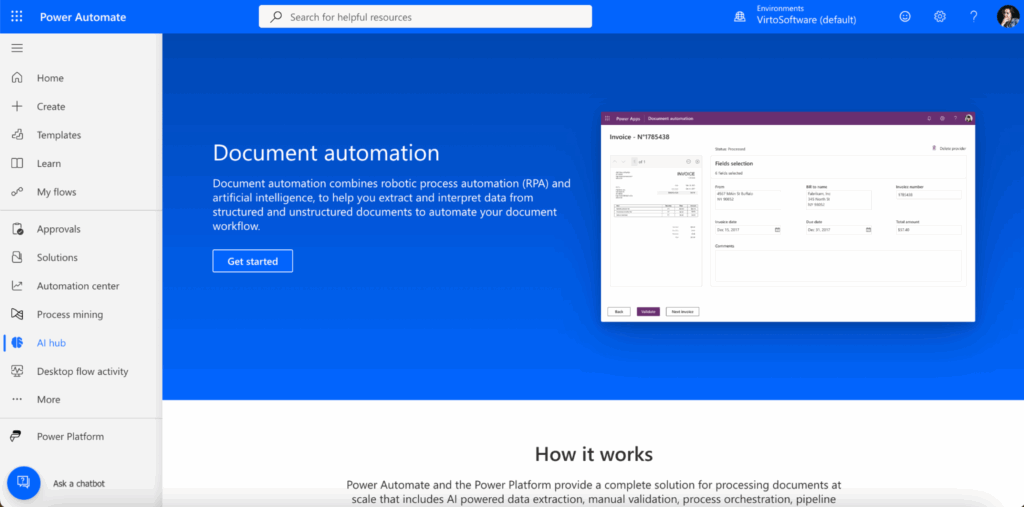Click the Ask a chatbot label

(79, 483)
